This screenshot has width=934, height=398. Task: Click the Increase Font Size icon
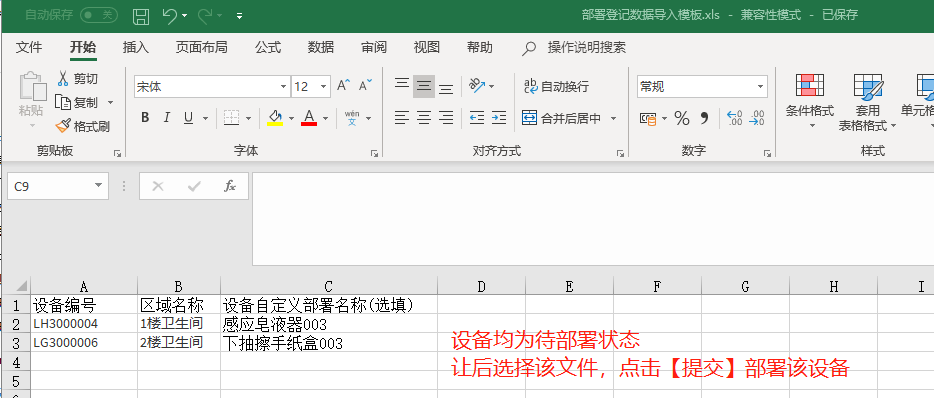[x=344, y=86]
